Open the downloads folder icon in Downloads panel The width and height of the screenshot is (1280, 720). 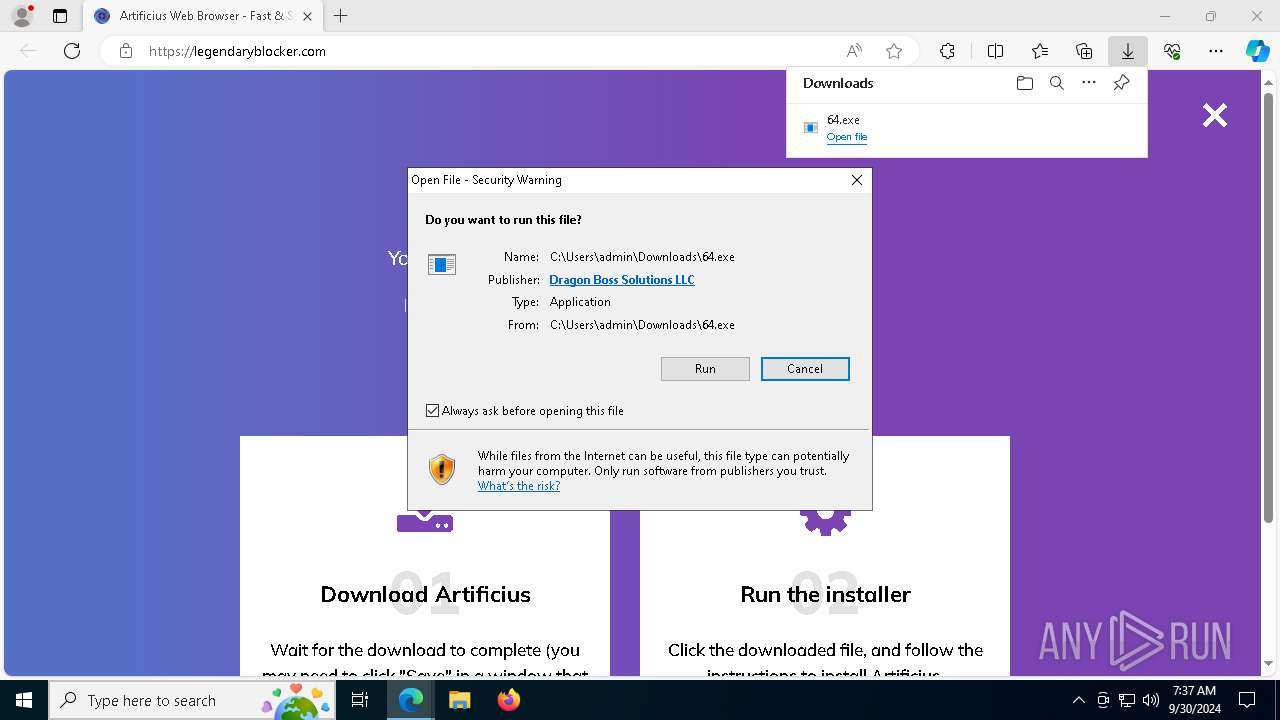pos(1024,83)
